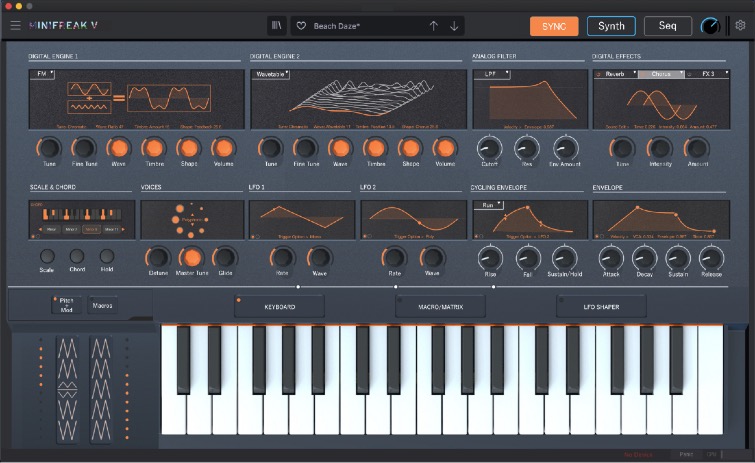Select the Minor 9 chord preset
Screen dimensions: 755x463
pos(91,230)
